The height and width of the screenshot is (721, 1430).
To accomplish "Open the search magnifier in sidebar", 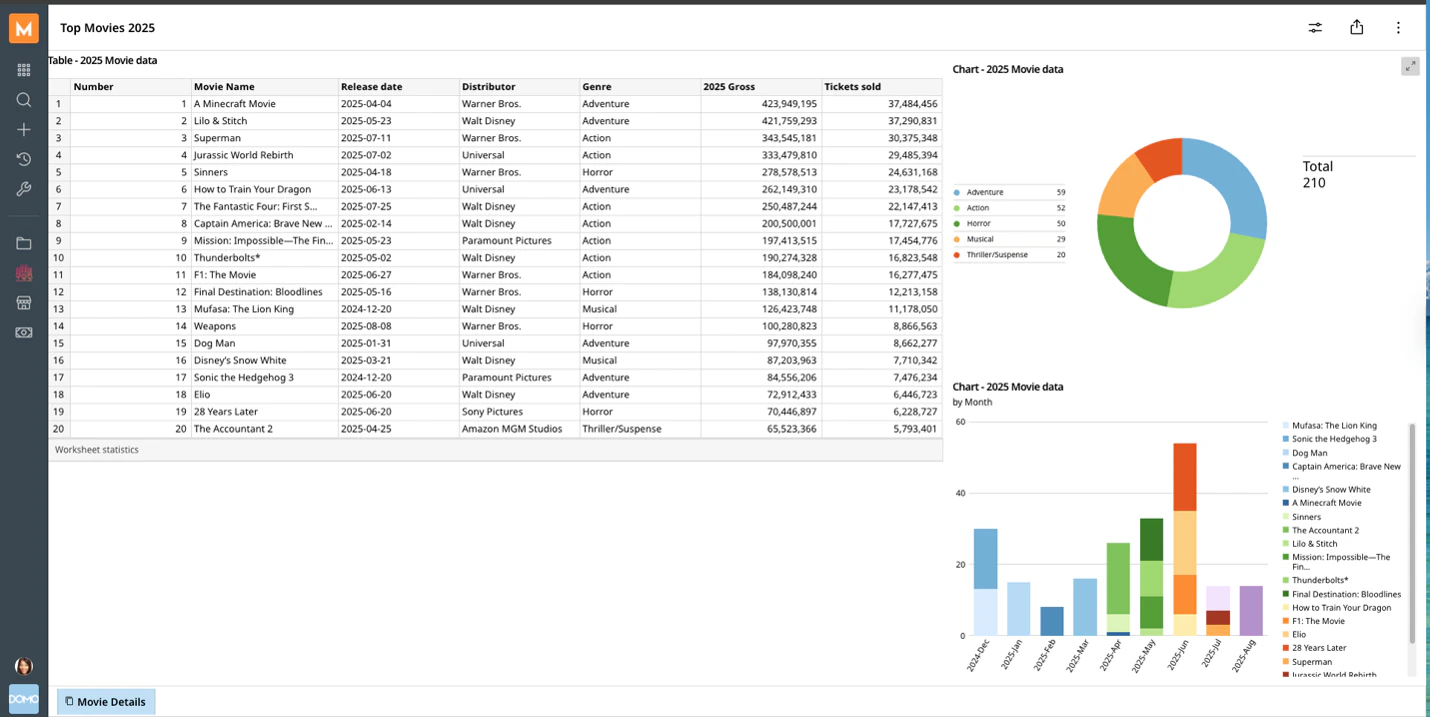I will 24,100.
